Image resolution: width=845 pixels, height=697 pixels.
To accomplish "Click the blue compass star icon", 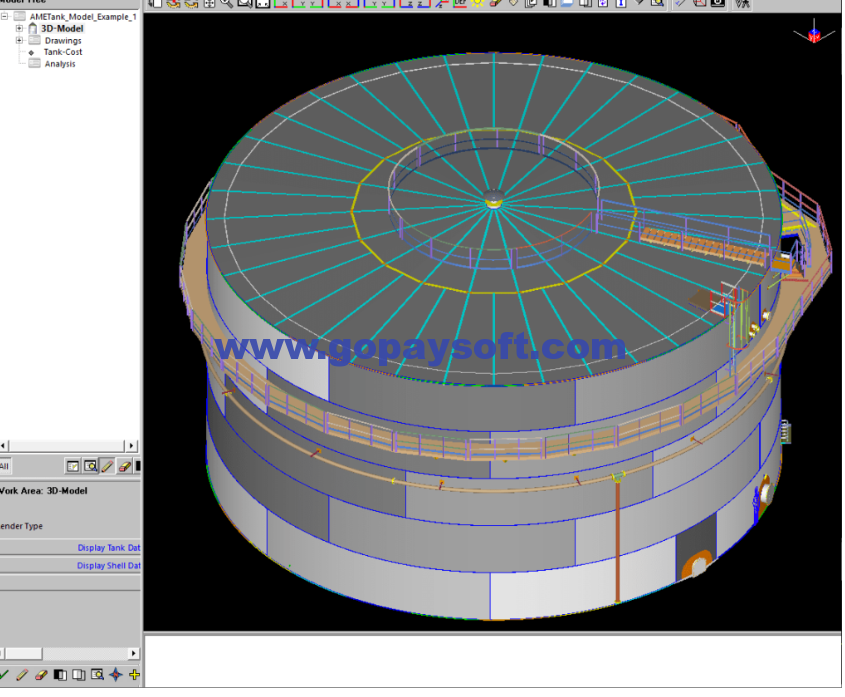I will 116,674.
